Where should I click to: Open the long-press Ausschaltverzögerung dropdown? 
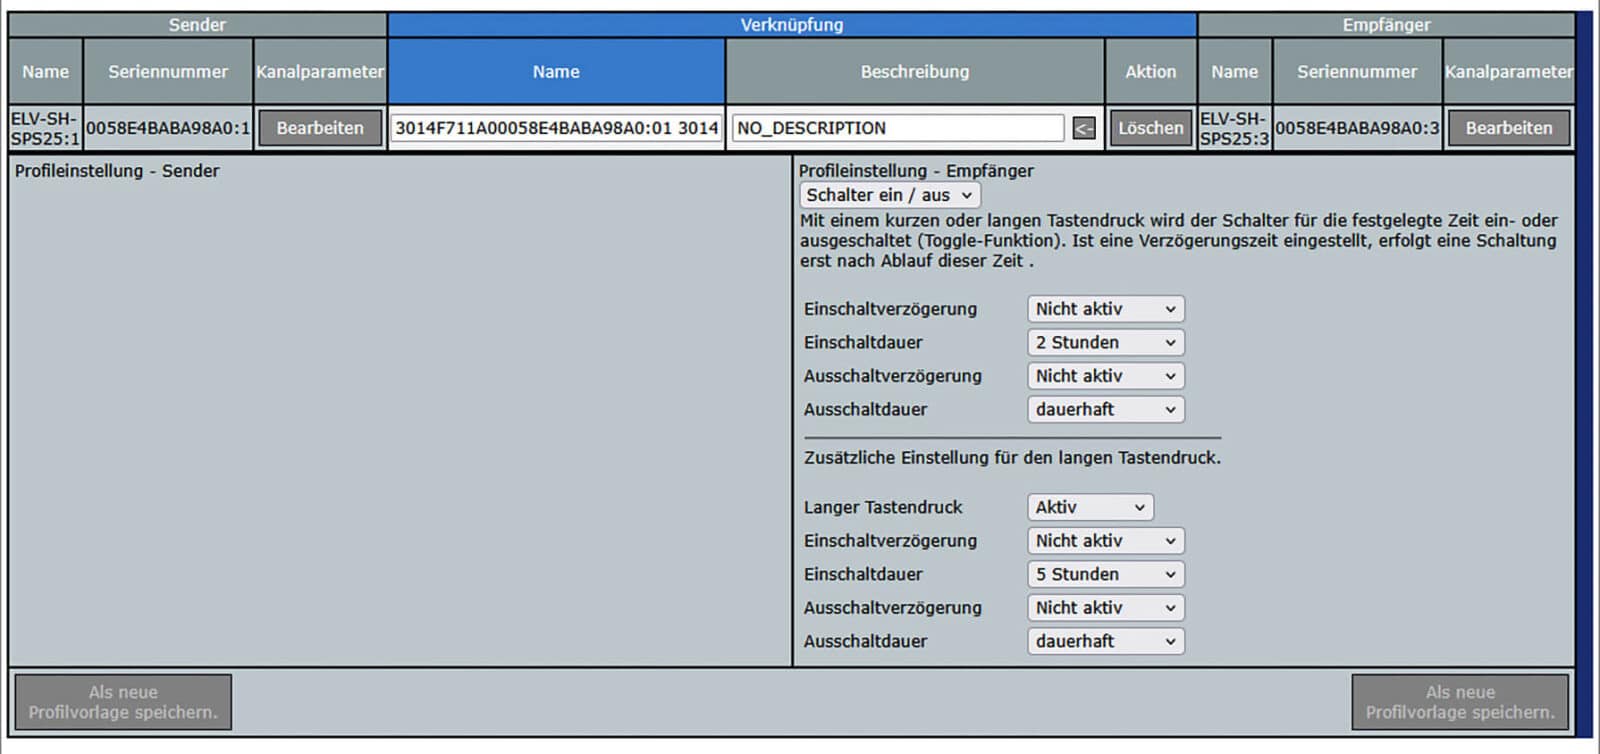click(x=1105, y=608)
